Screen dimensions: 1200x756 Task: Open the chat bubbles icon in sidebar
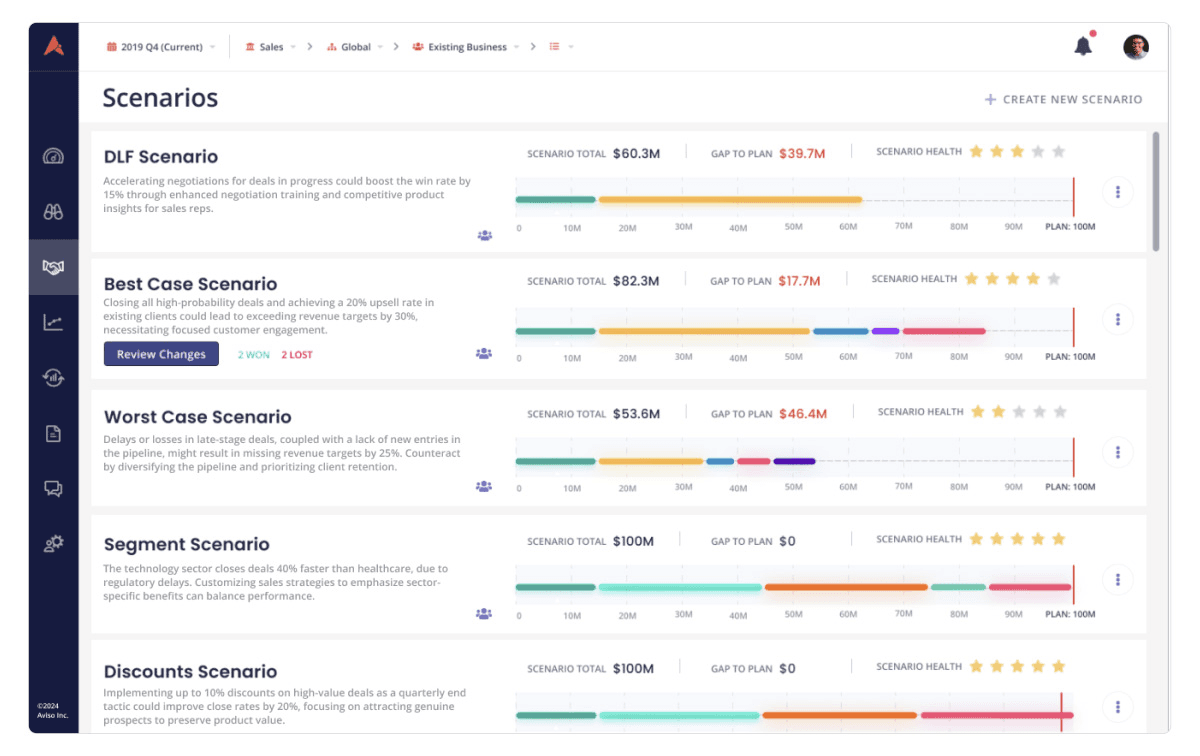(x=53, y=488)
